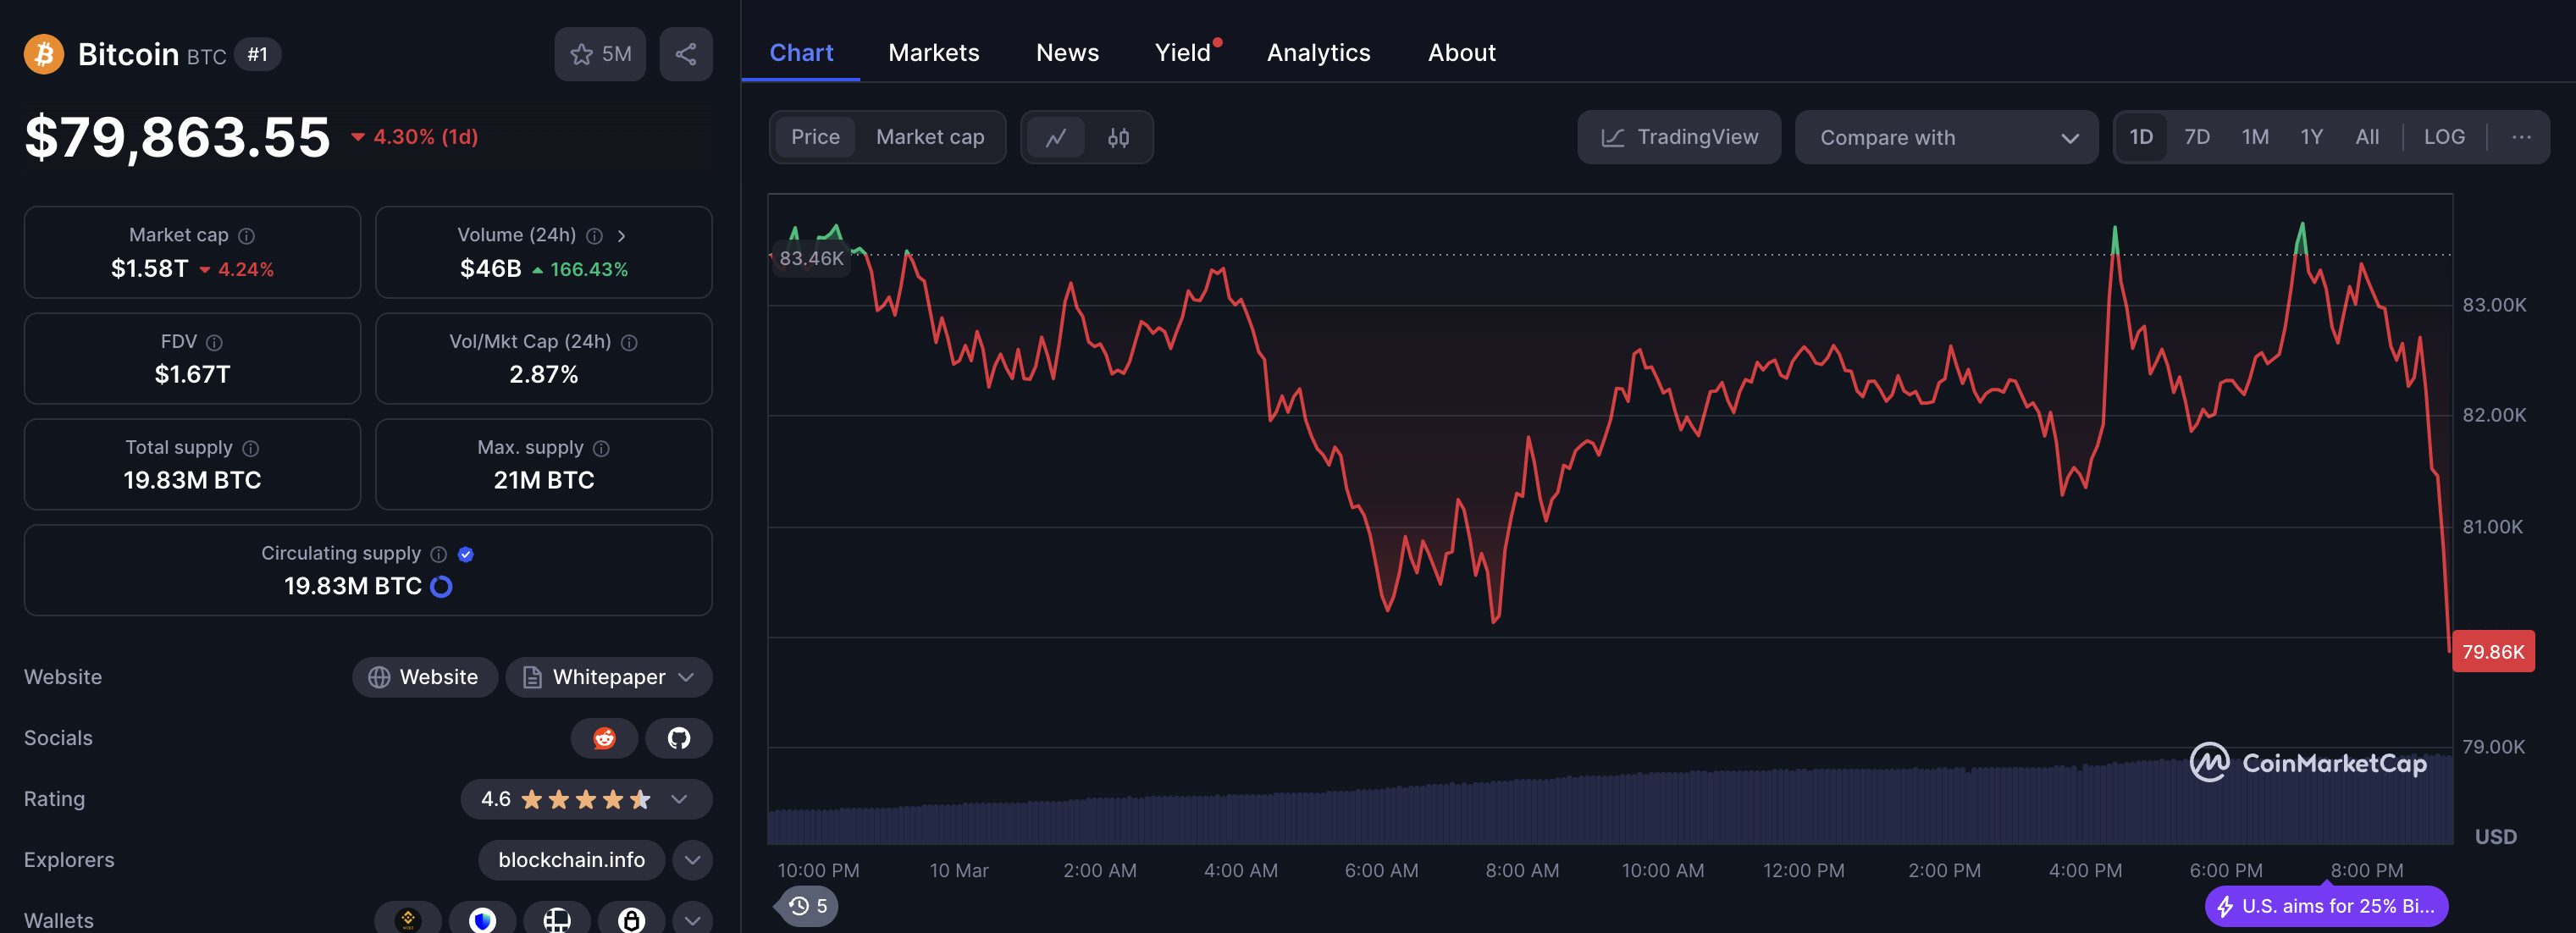Viewport: 2576px width, 933px height.
Task: Open the Analytics tab
Action: tap(1319, 53)
